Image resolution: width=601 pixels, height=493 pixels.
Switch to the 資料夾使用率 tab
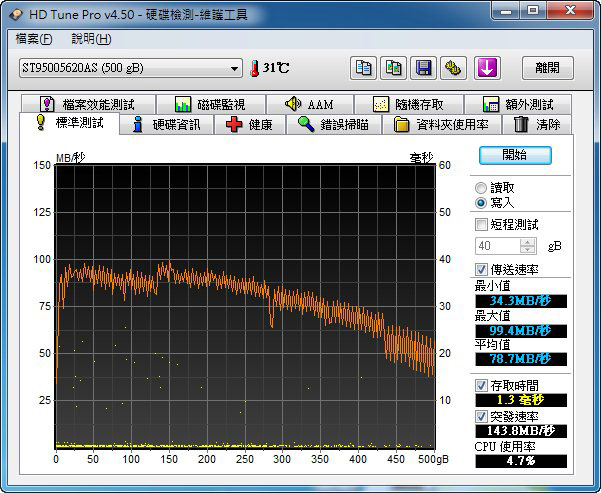click(x=442, y=124)
